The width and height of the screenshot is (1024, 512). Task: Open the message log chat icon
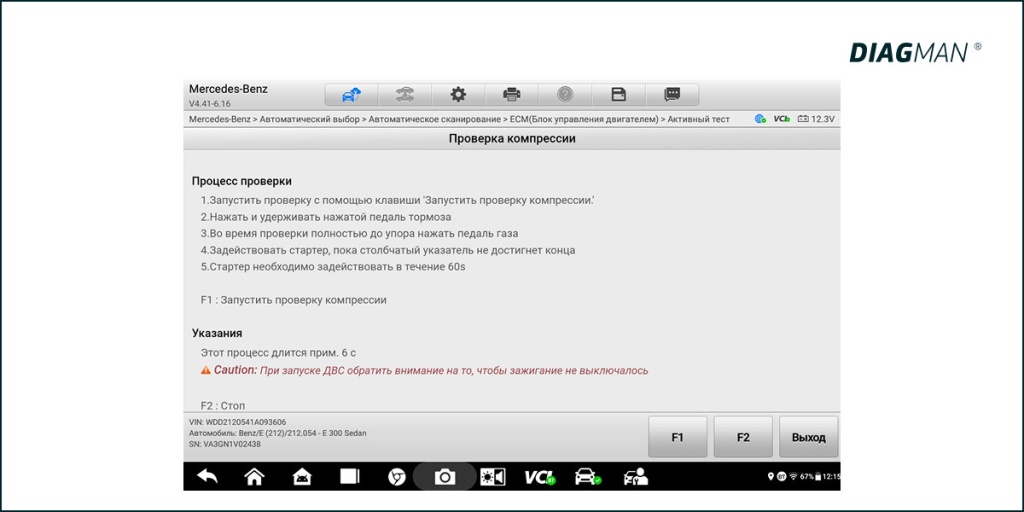[672, 95]
